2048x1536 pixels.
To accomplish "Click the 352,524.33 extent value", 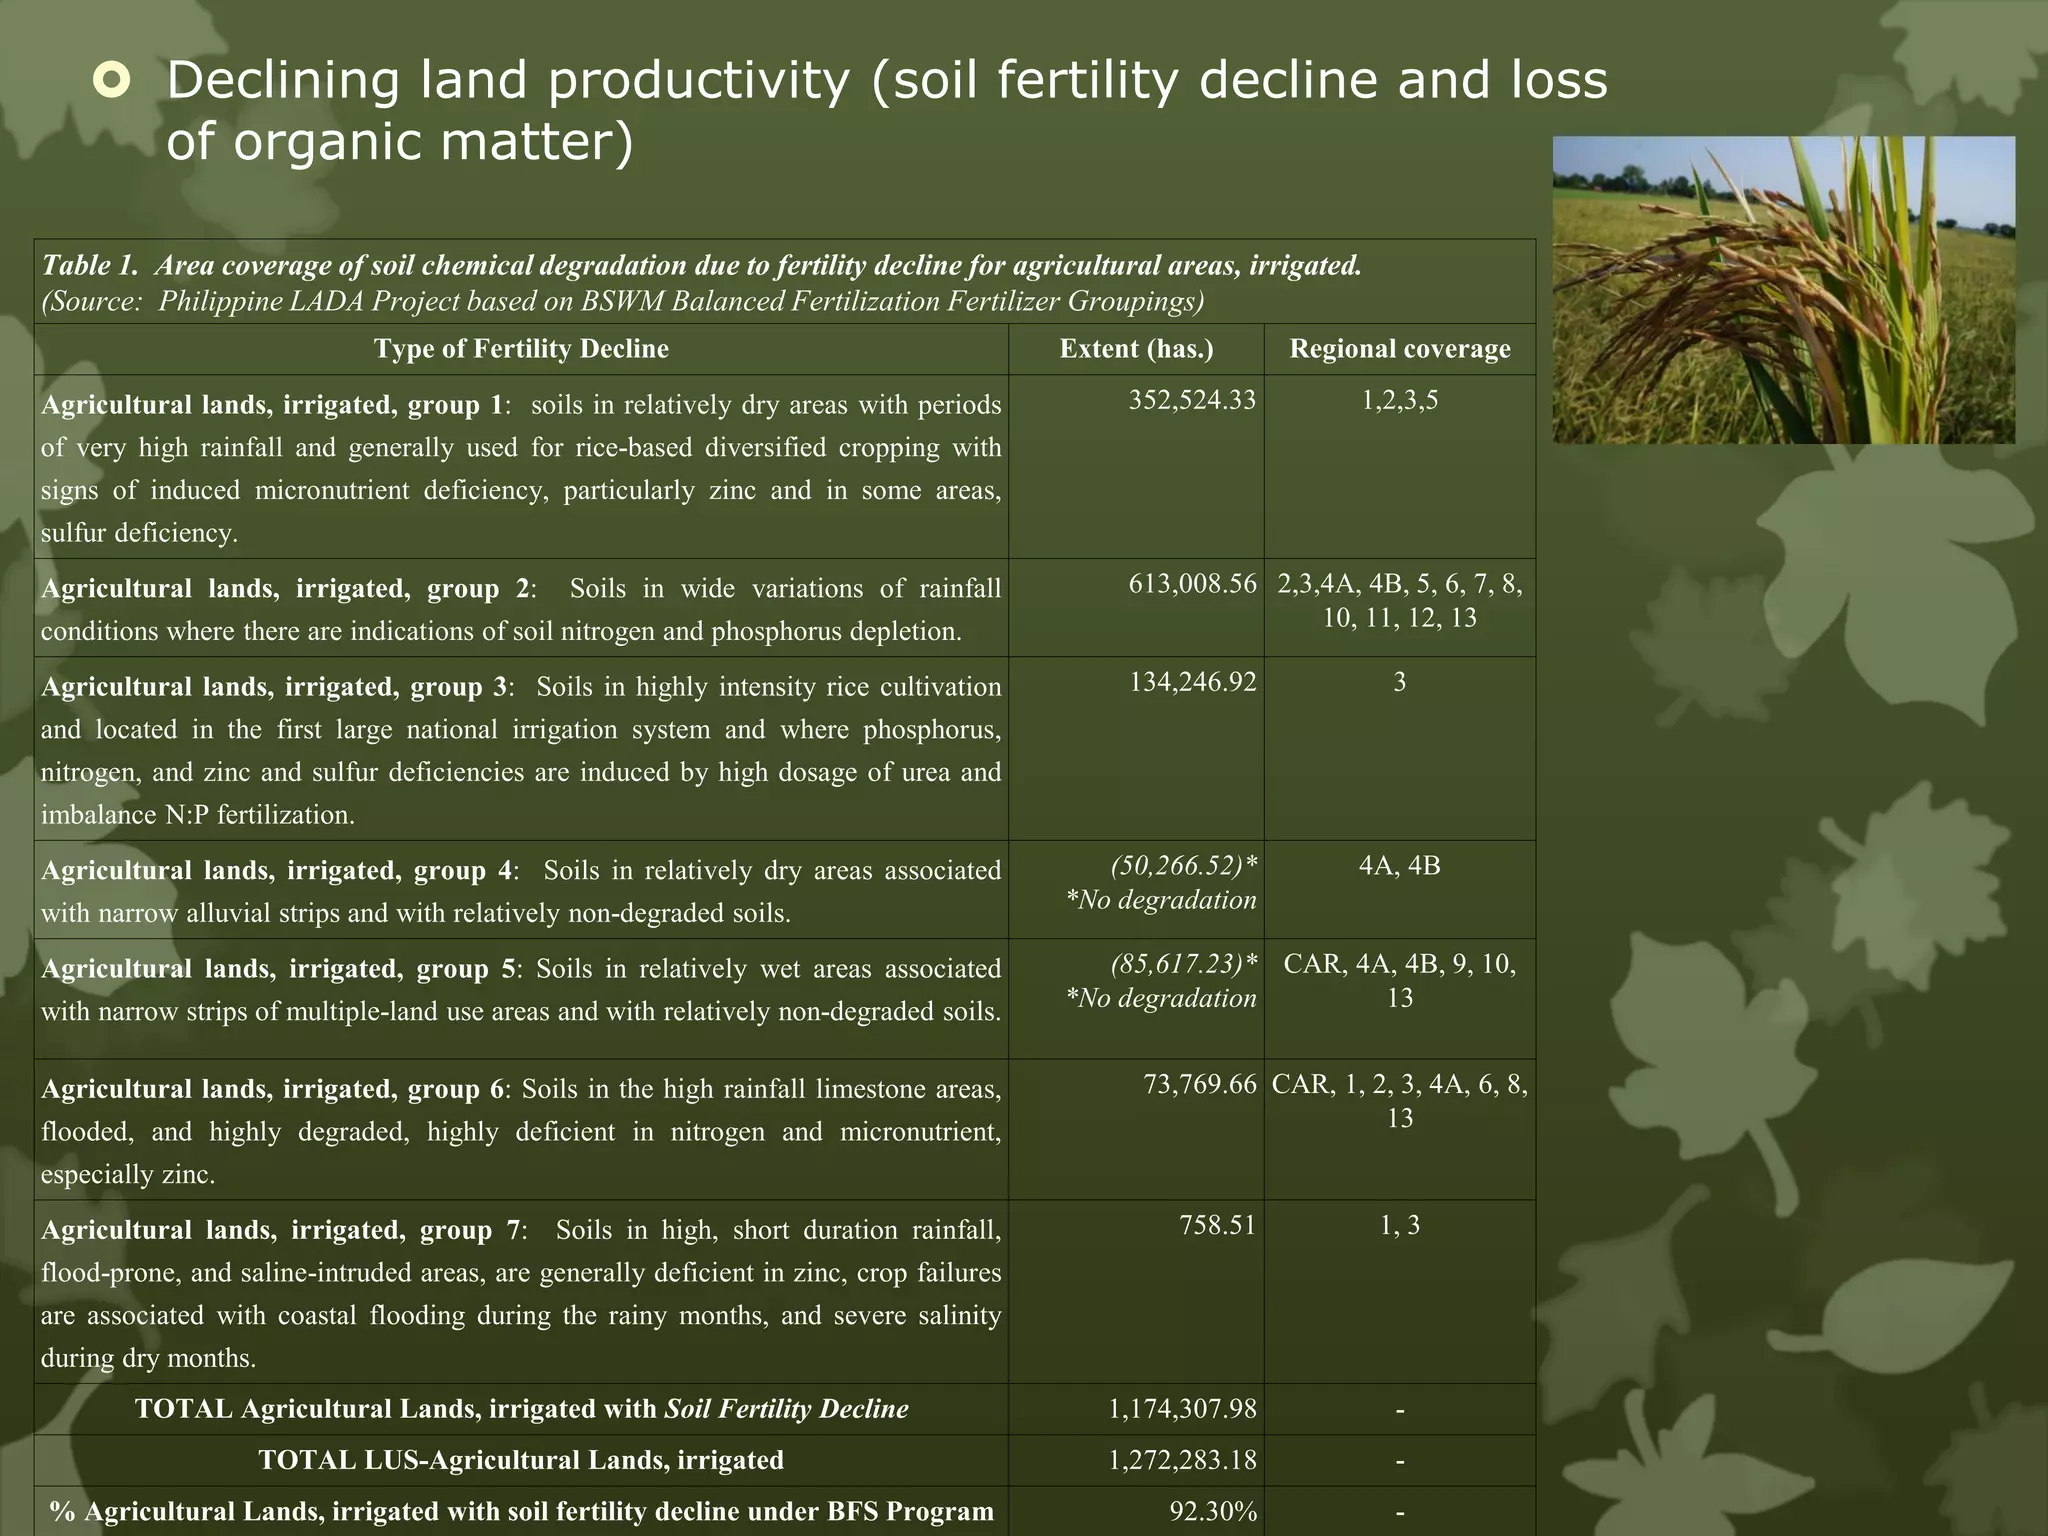I will pyautogui.click(x=1192, y=401).
